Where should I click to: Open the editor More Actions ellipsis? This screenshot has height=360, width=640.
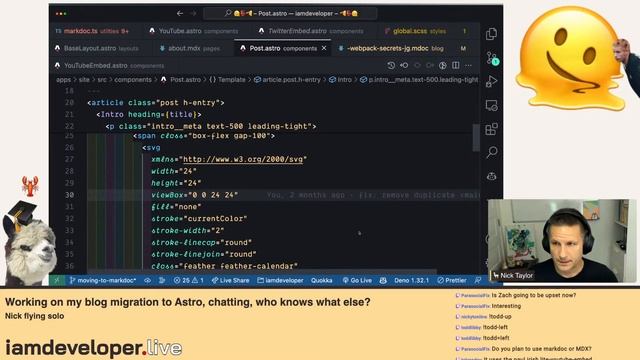(469, 65)
